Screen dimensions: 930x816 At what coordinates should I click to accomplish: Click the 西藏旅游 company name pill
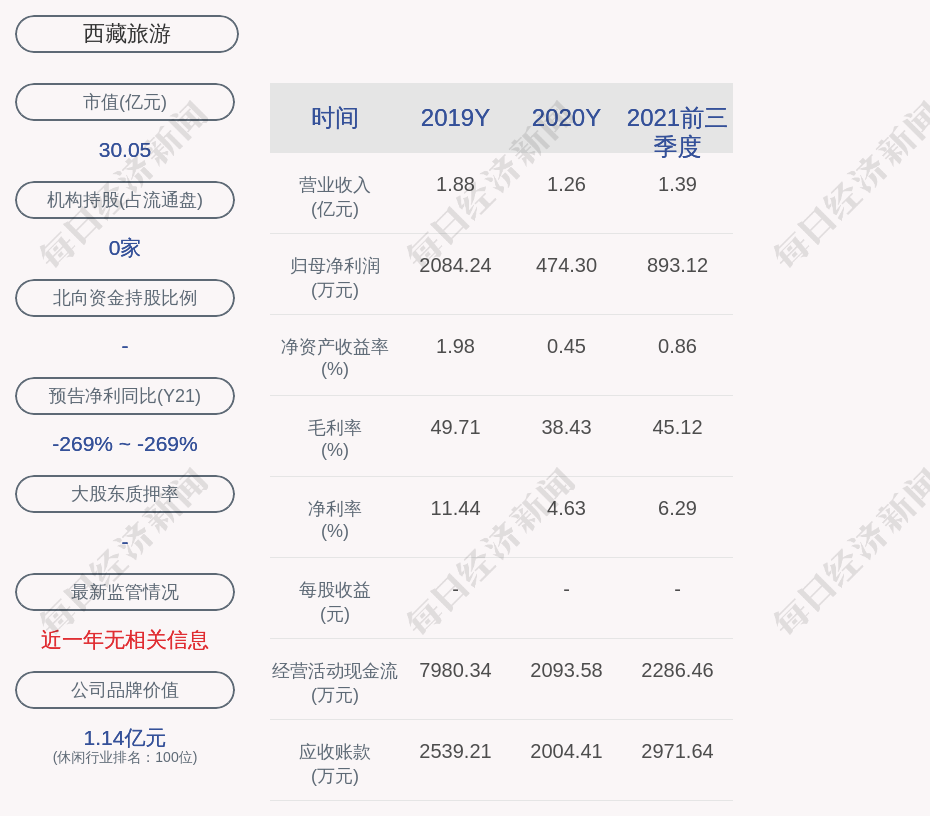(127, 34)
